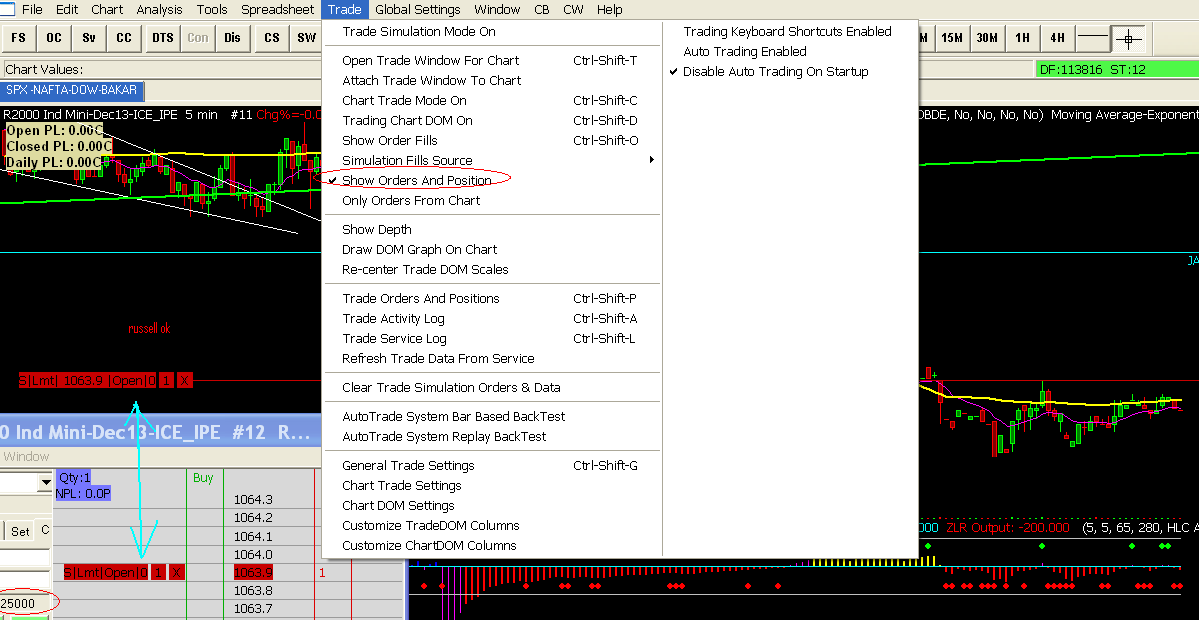Viewport: 1199px width, 620px height.
Task: Select the horizontal line drawing tool
Action: point(1092,37)
